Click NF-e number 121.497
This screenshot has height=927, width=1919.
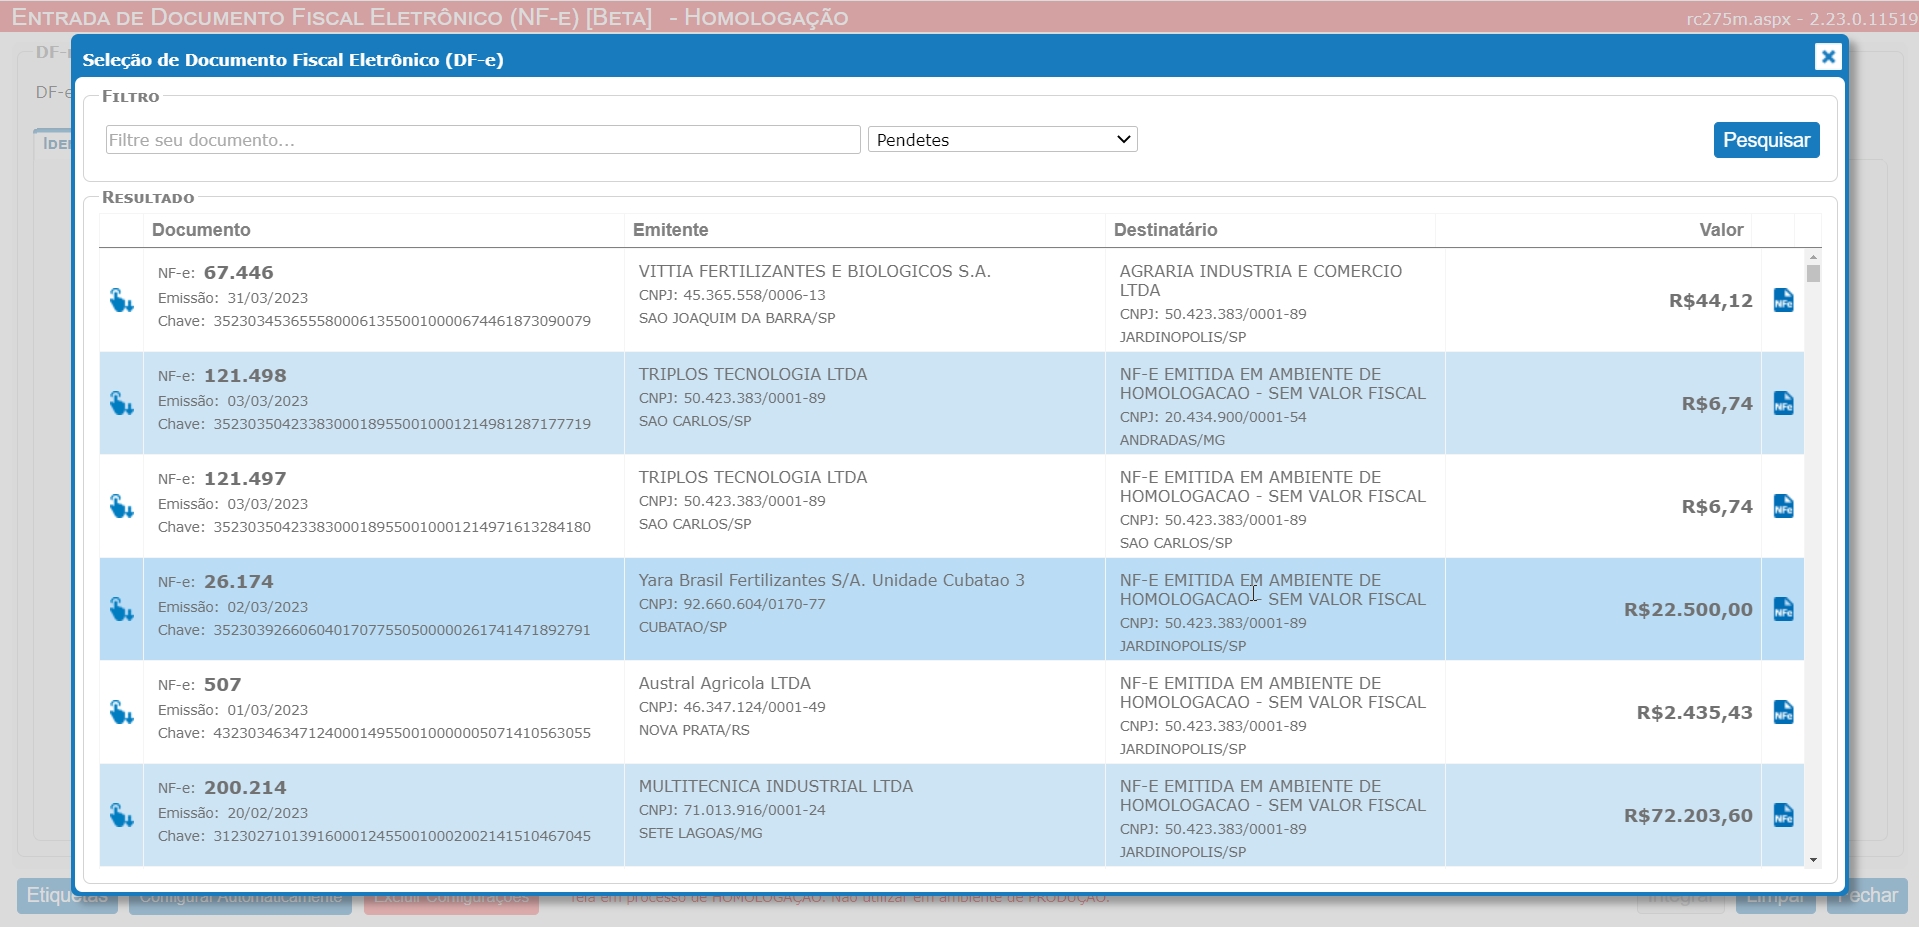tap(245, 479)
